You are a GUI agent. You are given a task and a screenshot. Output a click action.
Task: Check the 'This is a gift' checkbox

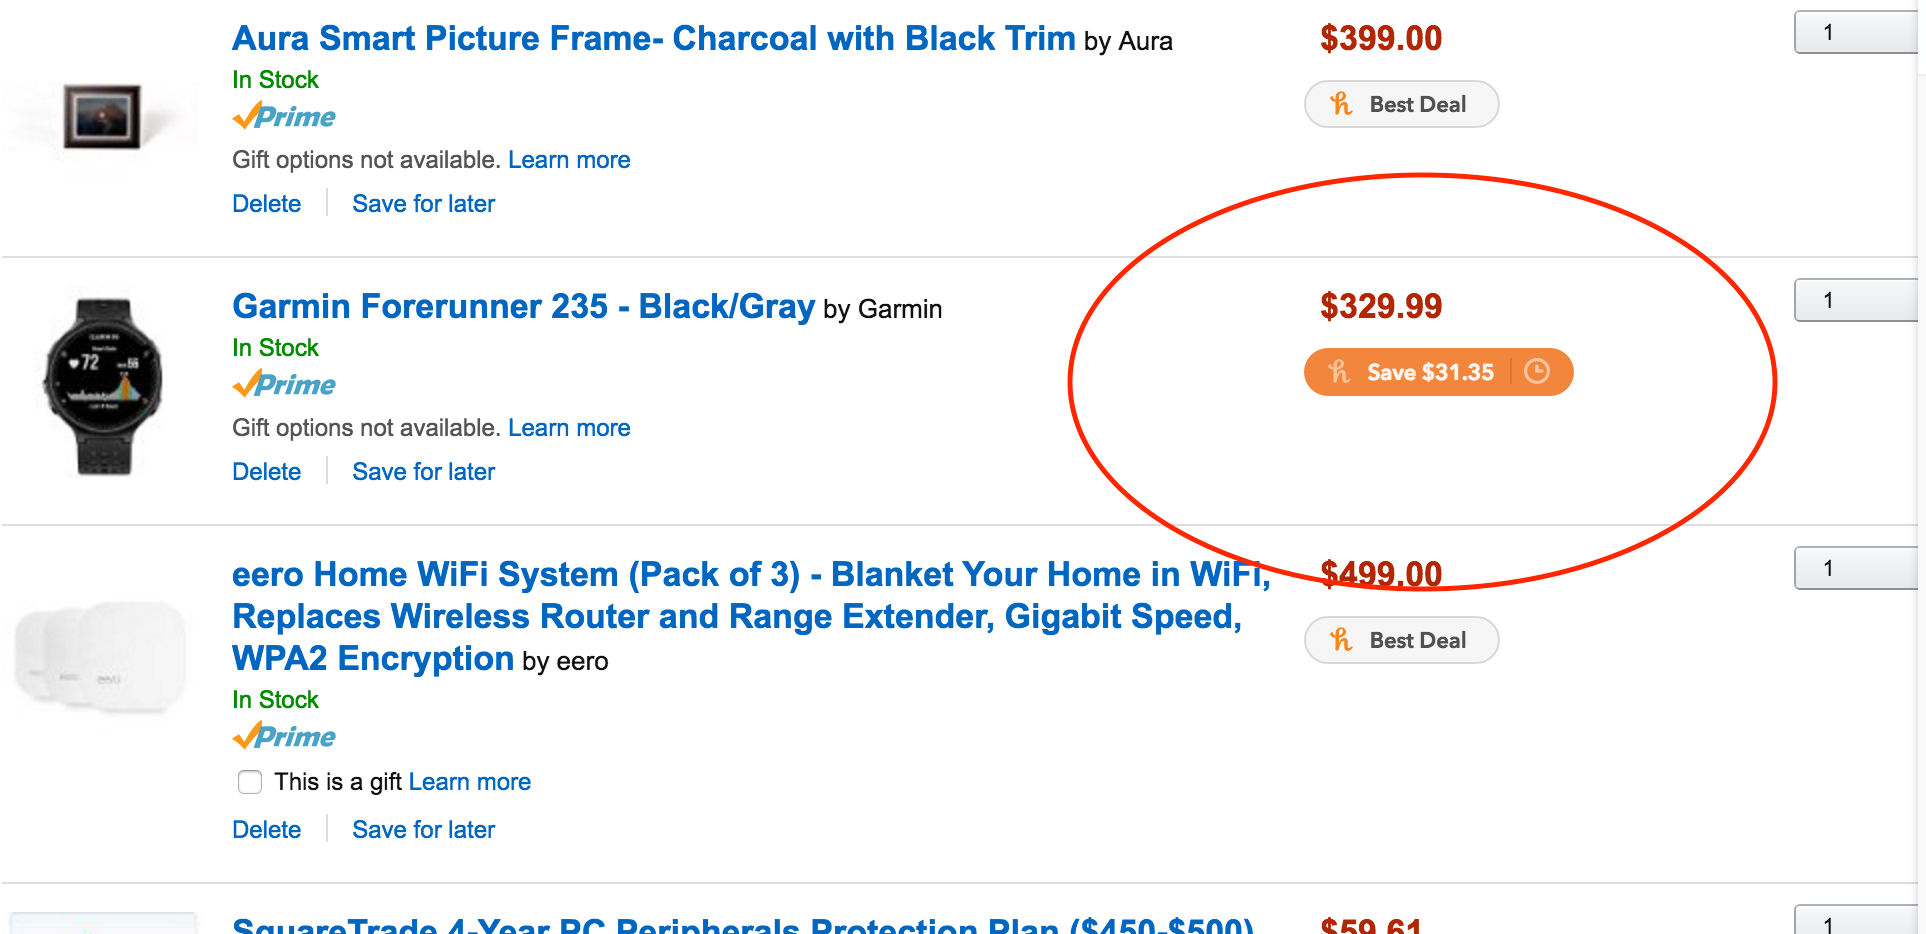tap(250, 782)
